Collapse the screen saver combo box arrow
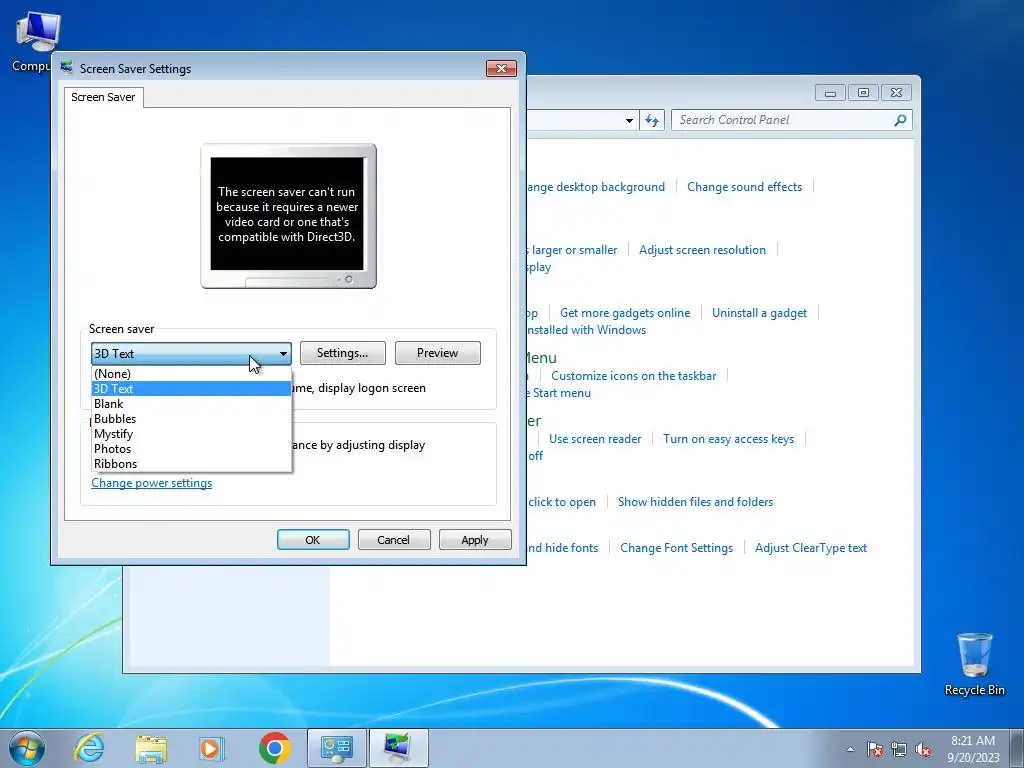The height and width of the screenshot is (768, 1024). (283, 353)
